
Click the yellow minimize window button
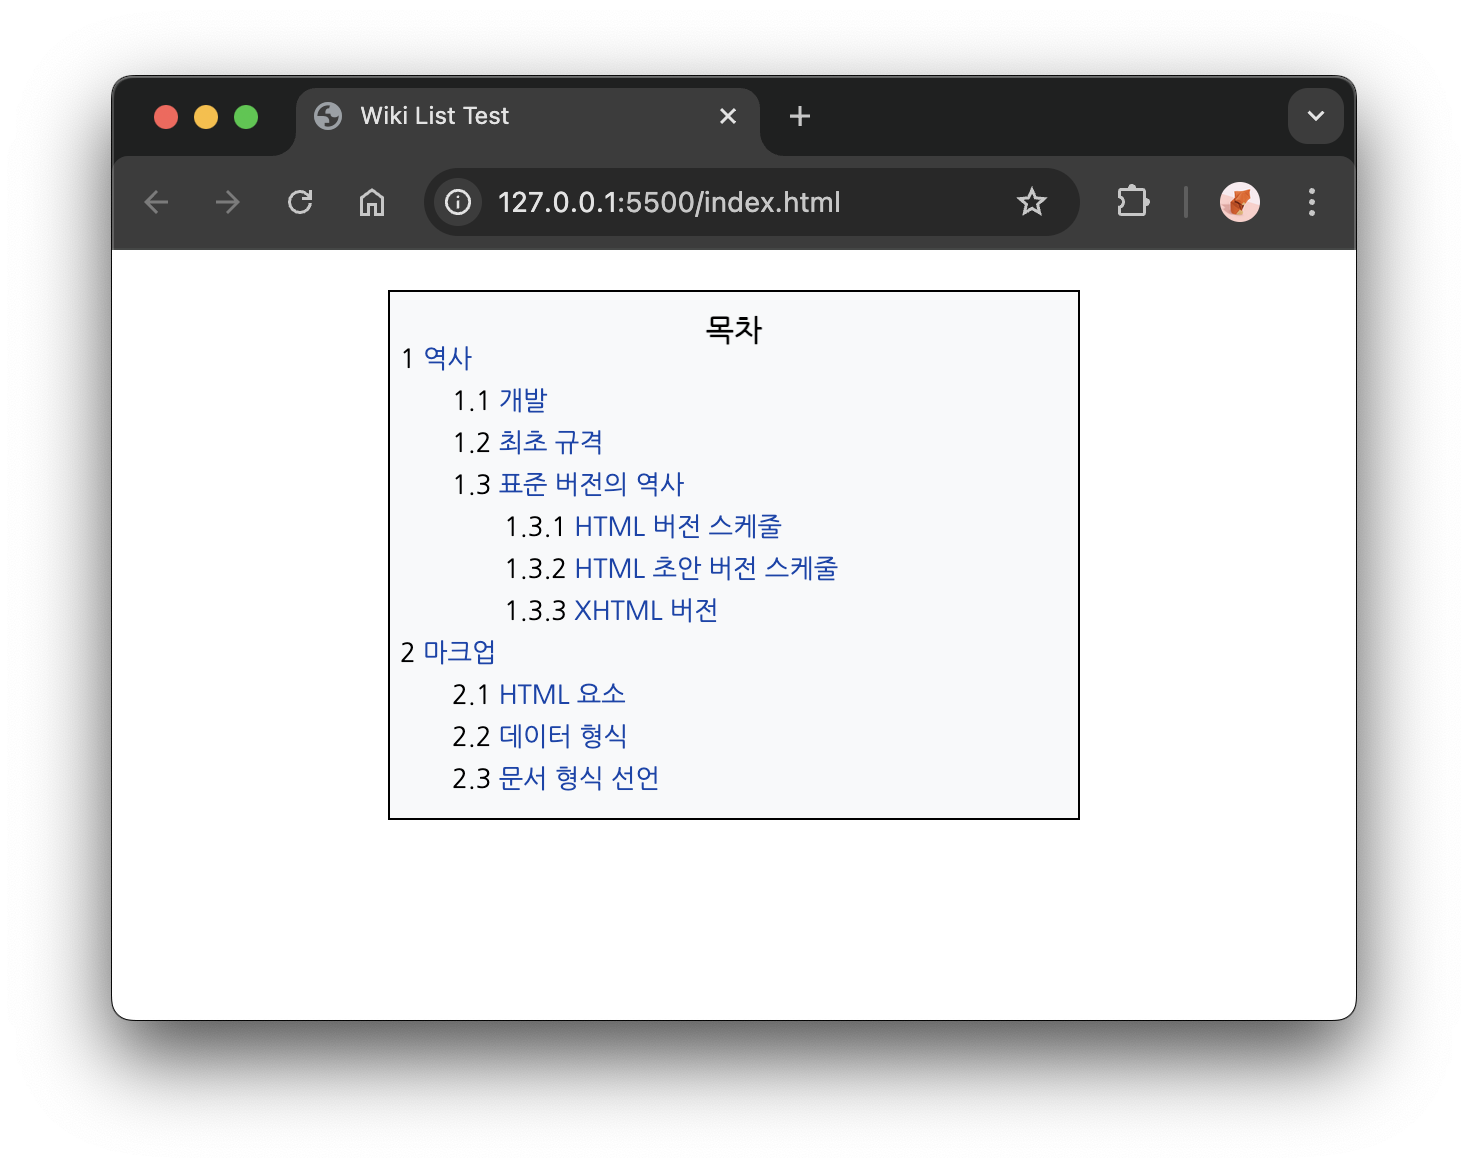(x=206, y=117)
